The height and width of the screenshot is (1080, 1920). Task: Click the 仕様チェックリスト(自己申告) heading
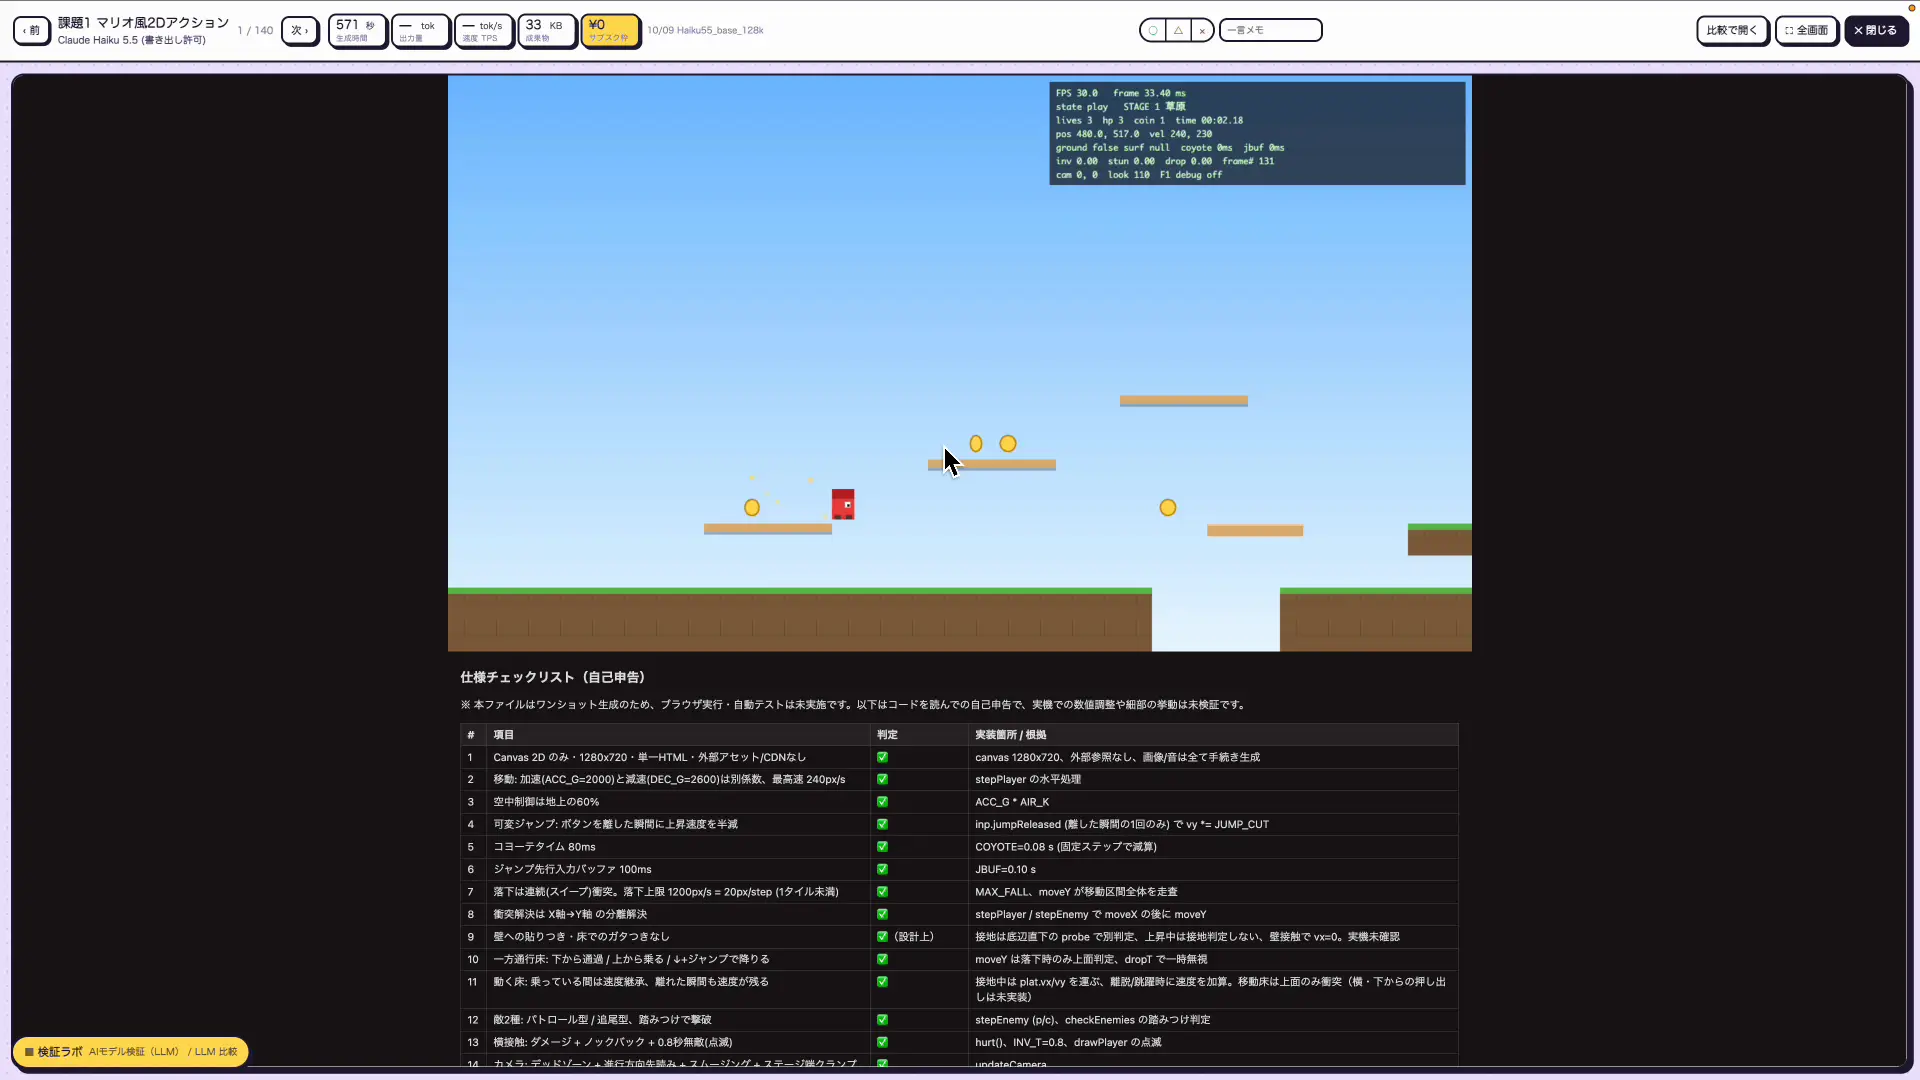(552, 677)
